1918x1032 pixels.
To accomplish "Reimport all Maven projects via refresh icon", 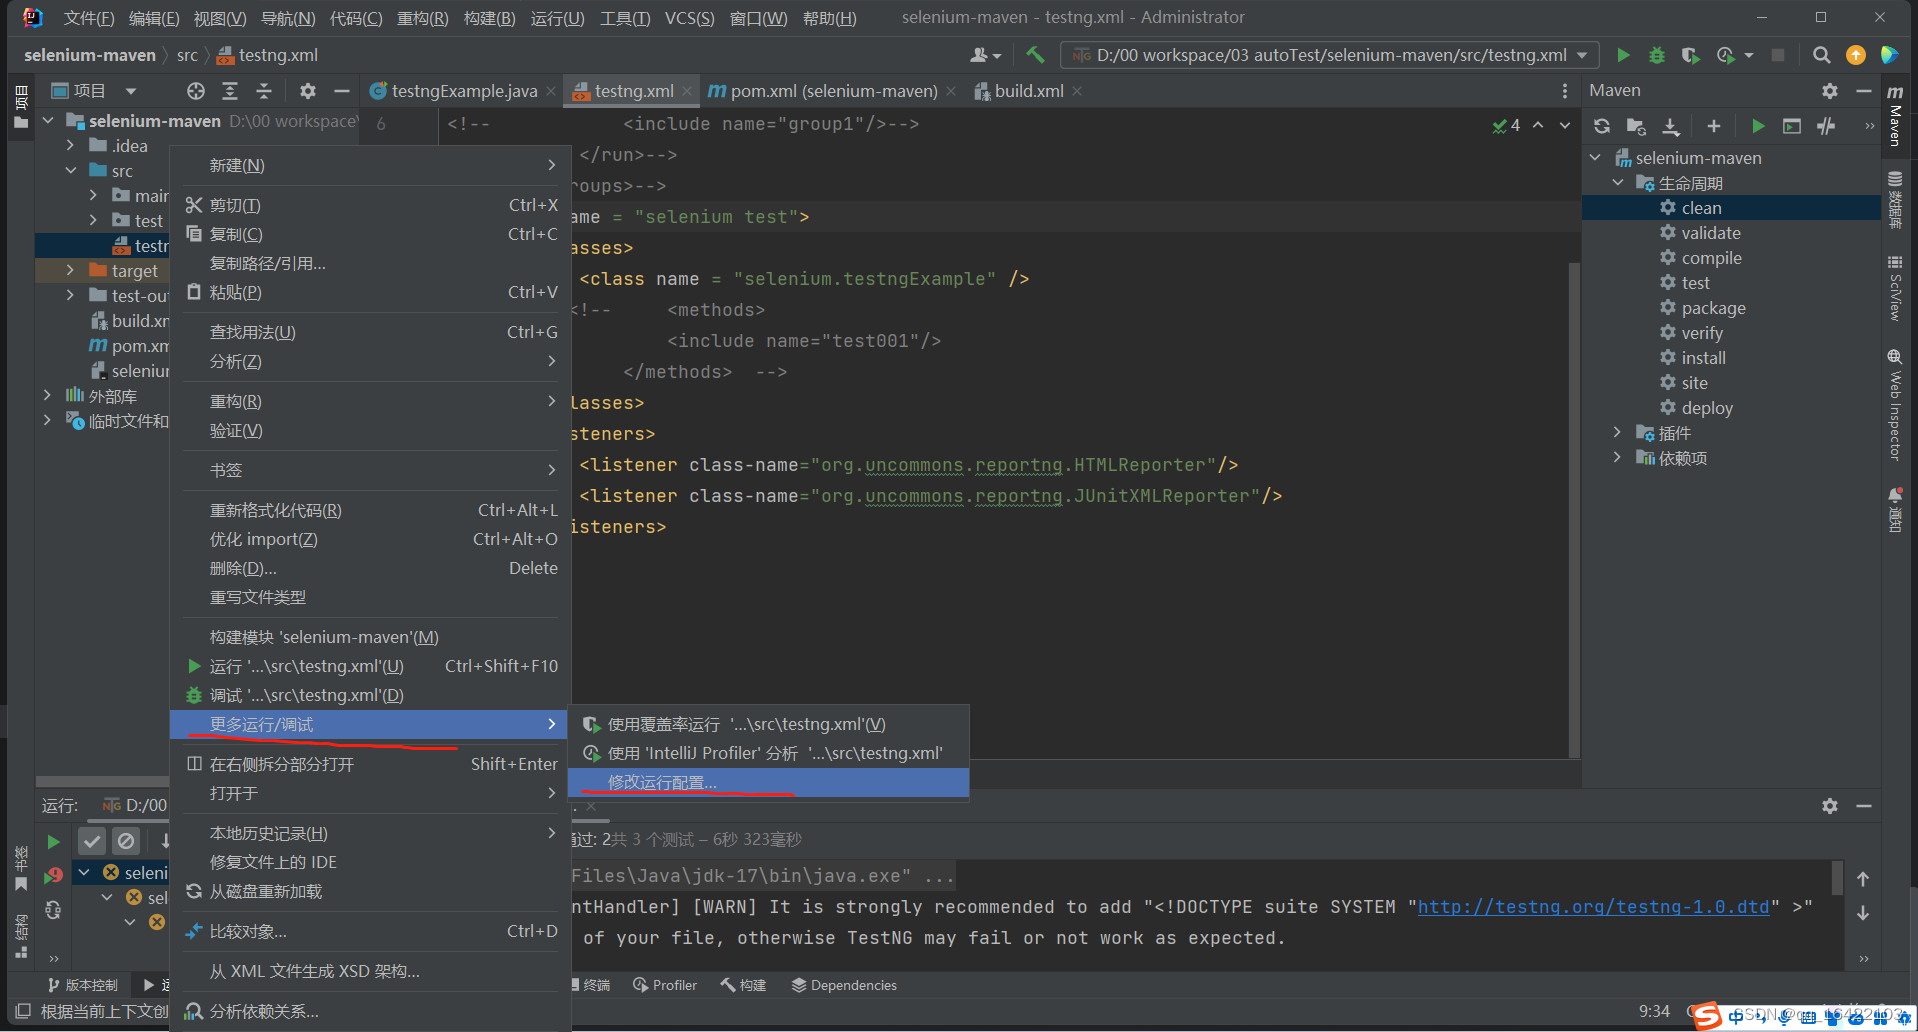I will (x=1602, y=126).
